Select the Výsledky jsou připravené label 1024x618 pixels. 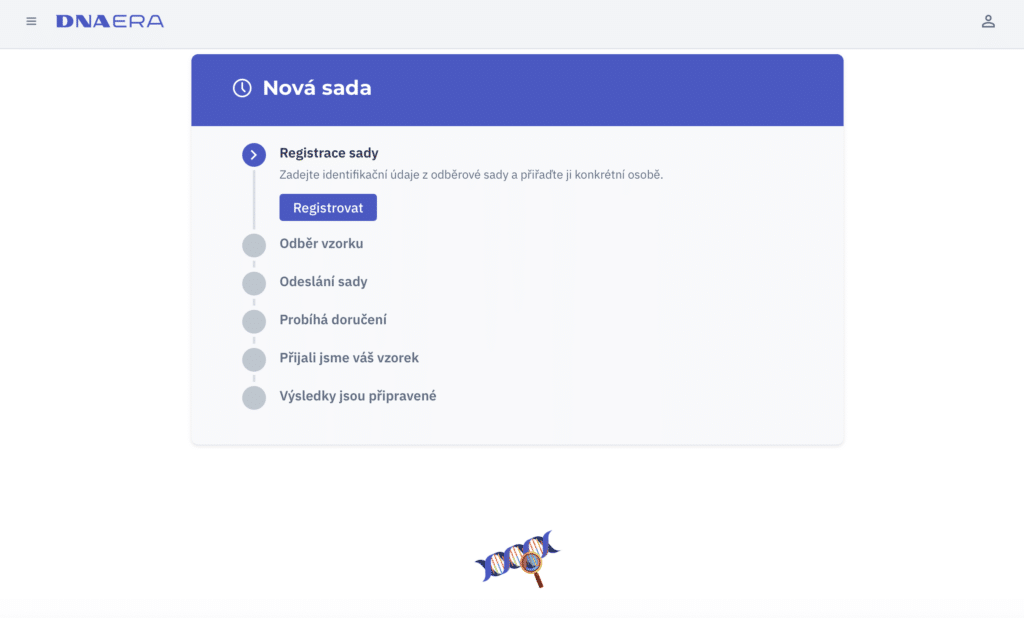point(358,395)
